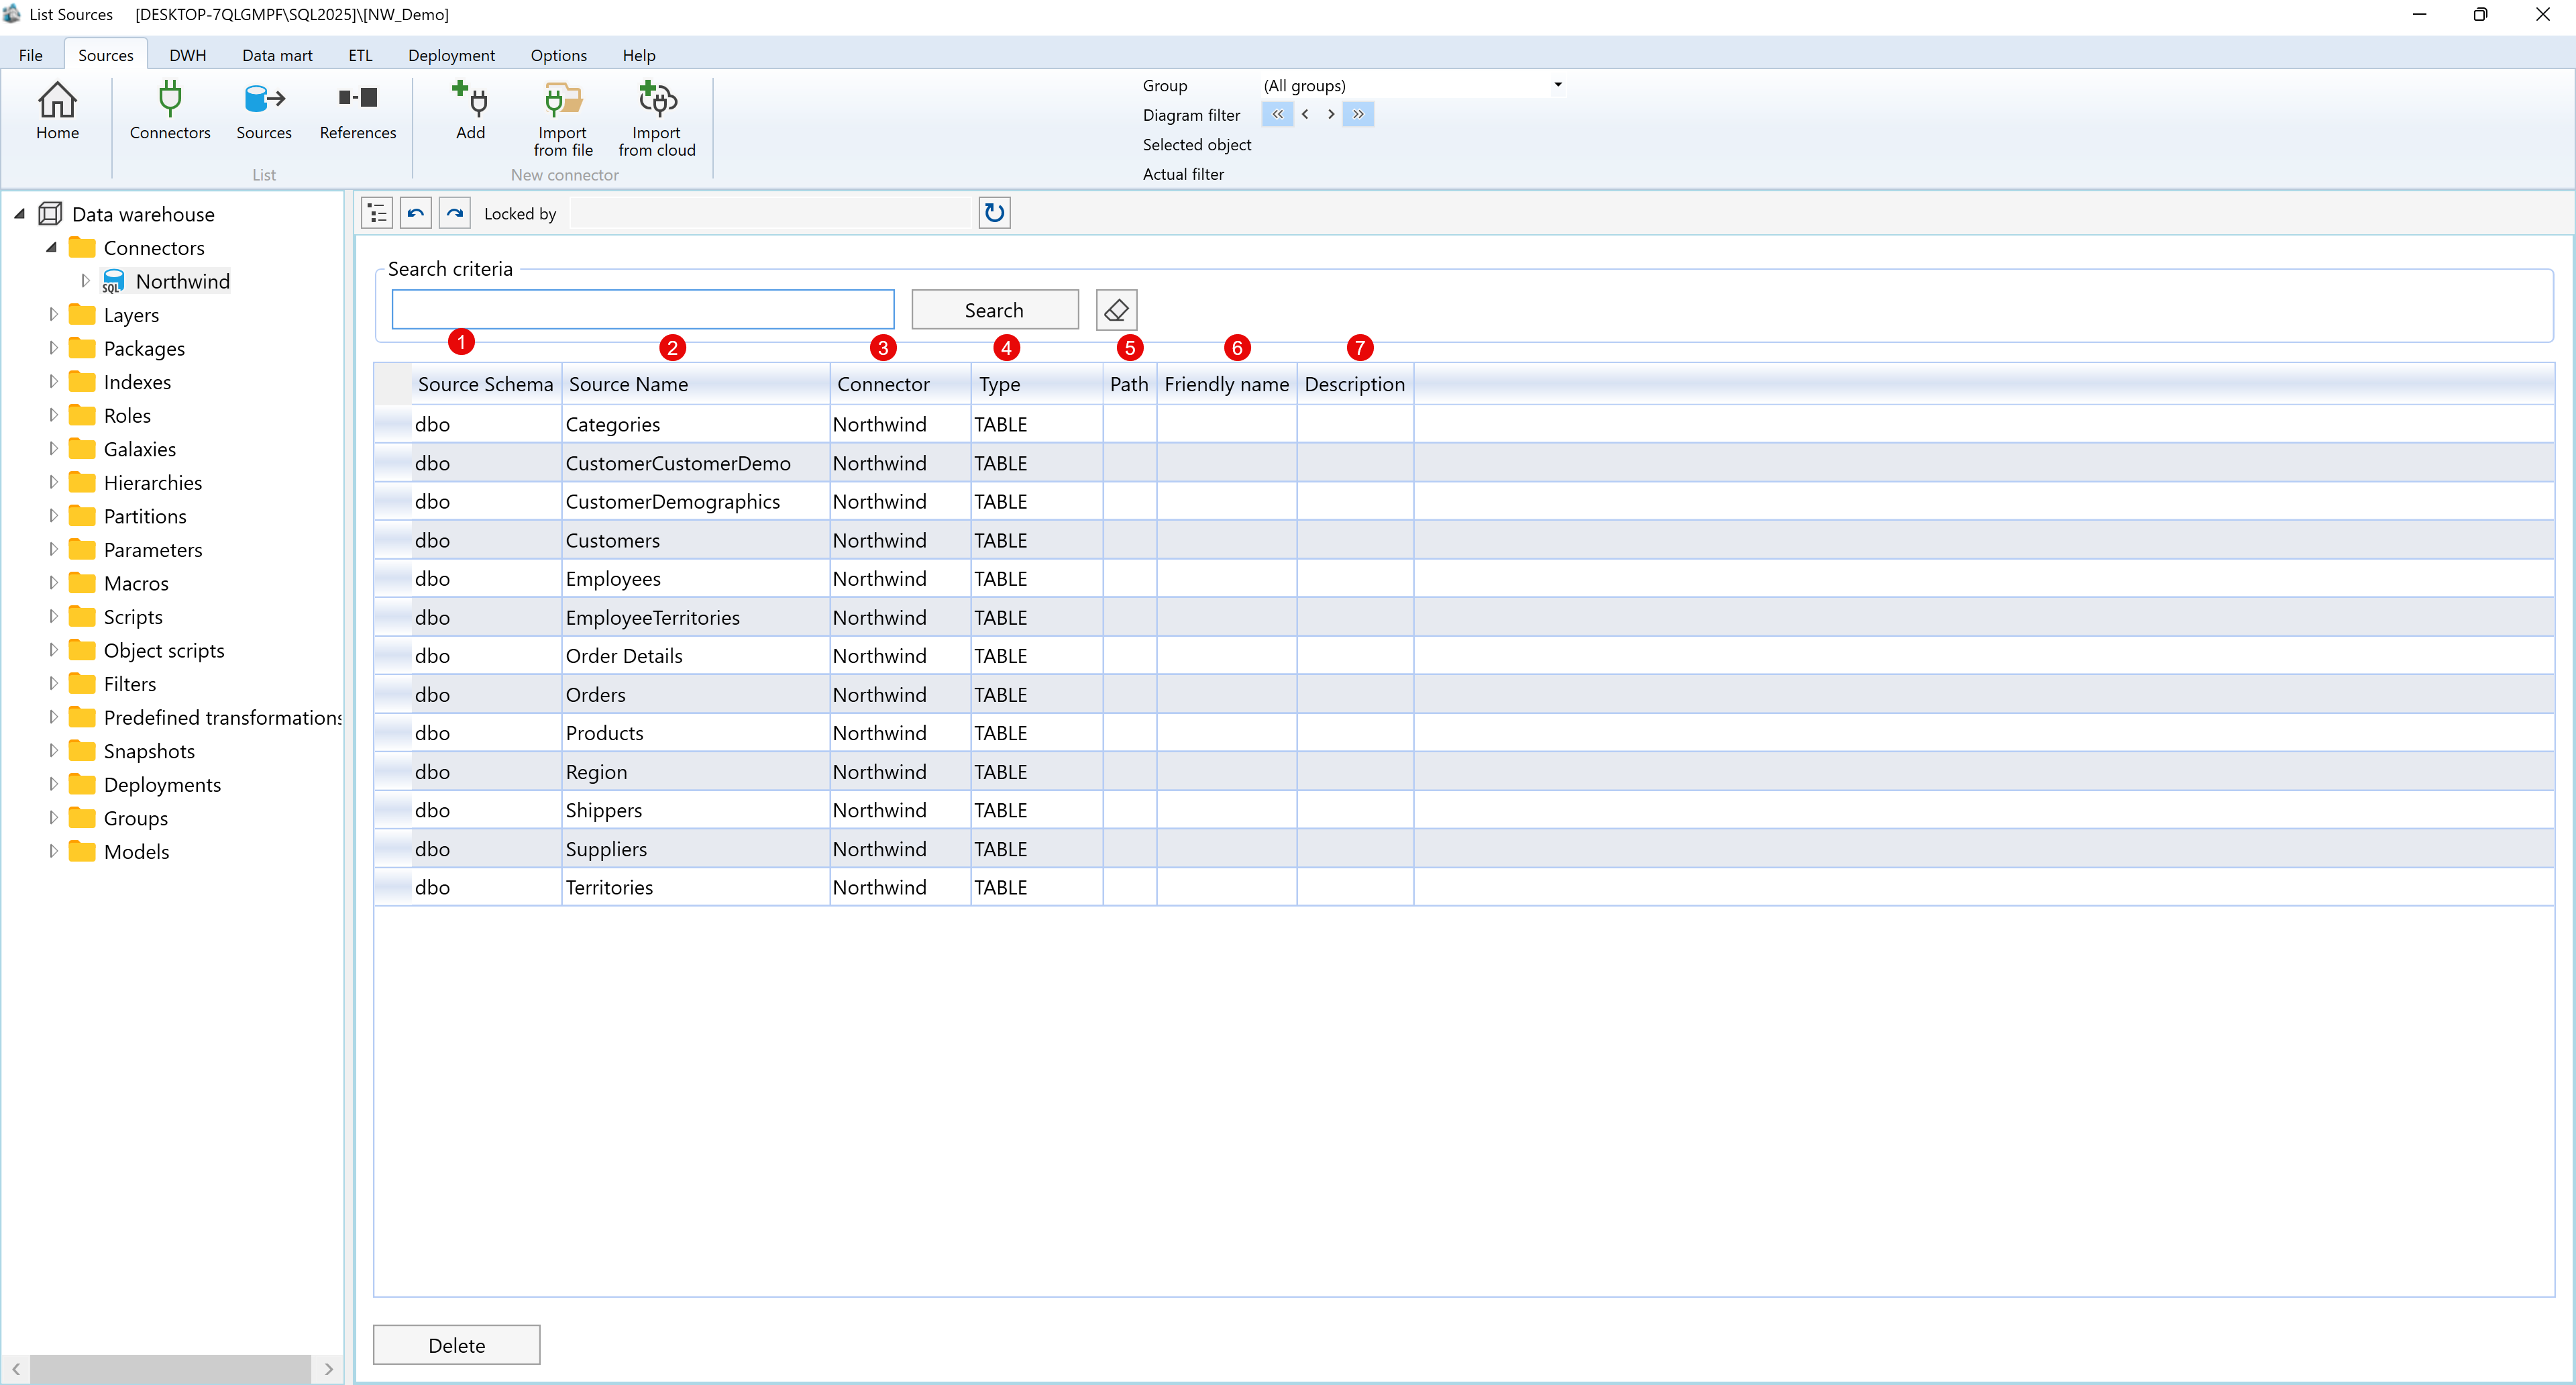
Task: Open the Deployment menu
Action: coord(451,55)
